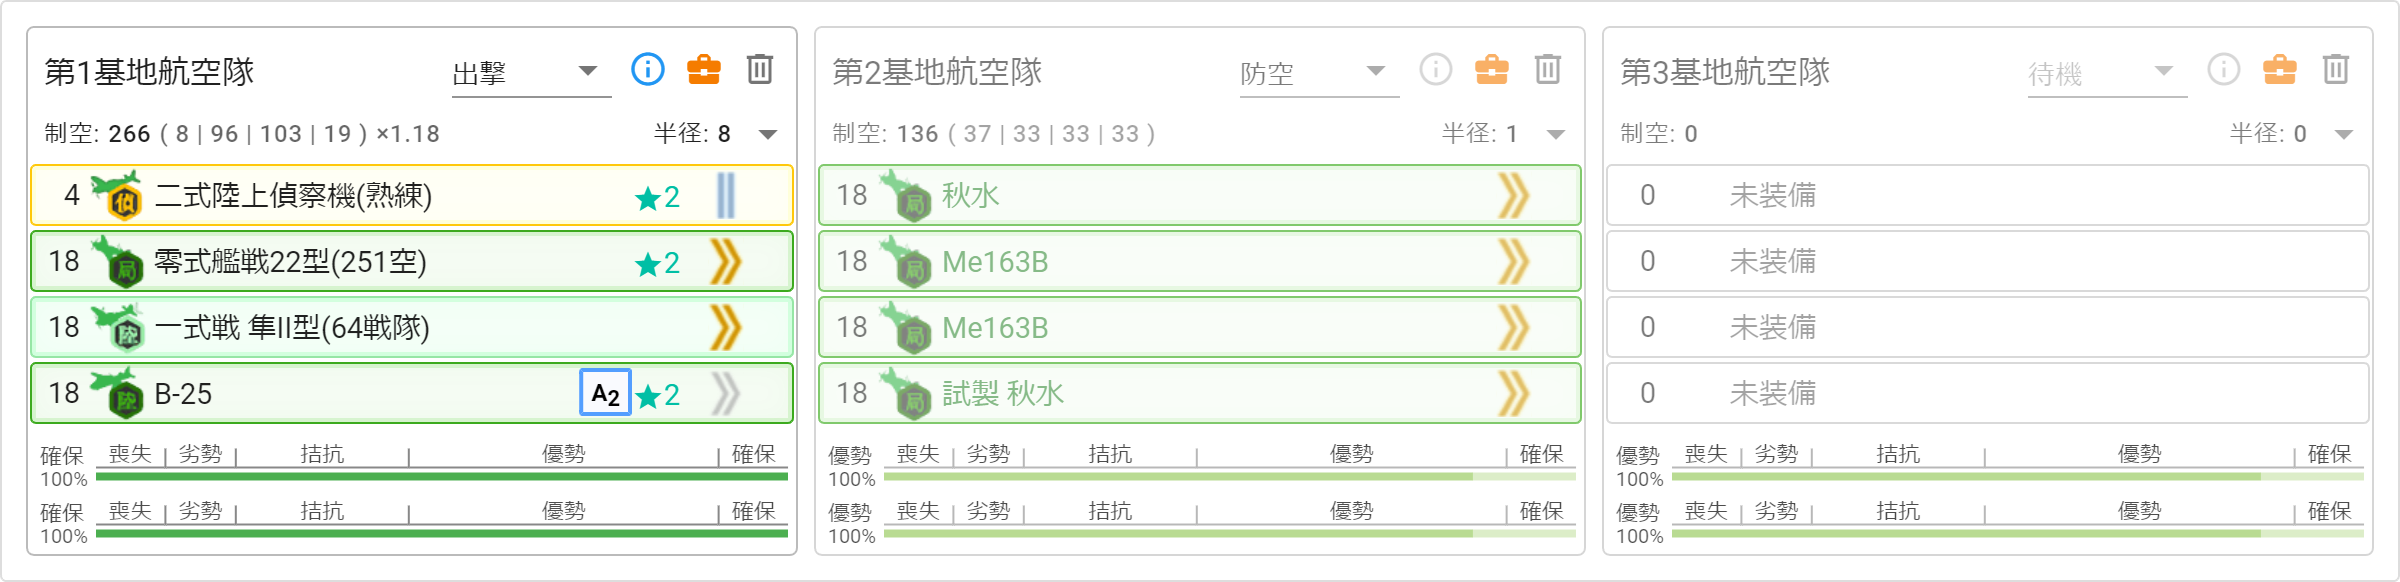Screen dimensions: 2400x582
Task: Click the gray proficiency chevron on B-25
Action: [726, 394]
